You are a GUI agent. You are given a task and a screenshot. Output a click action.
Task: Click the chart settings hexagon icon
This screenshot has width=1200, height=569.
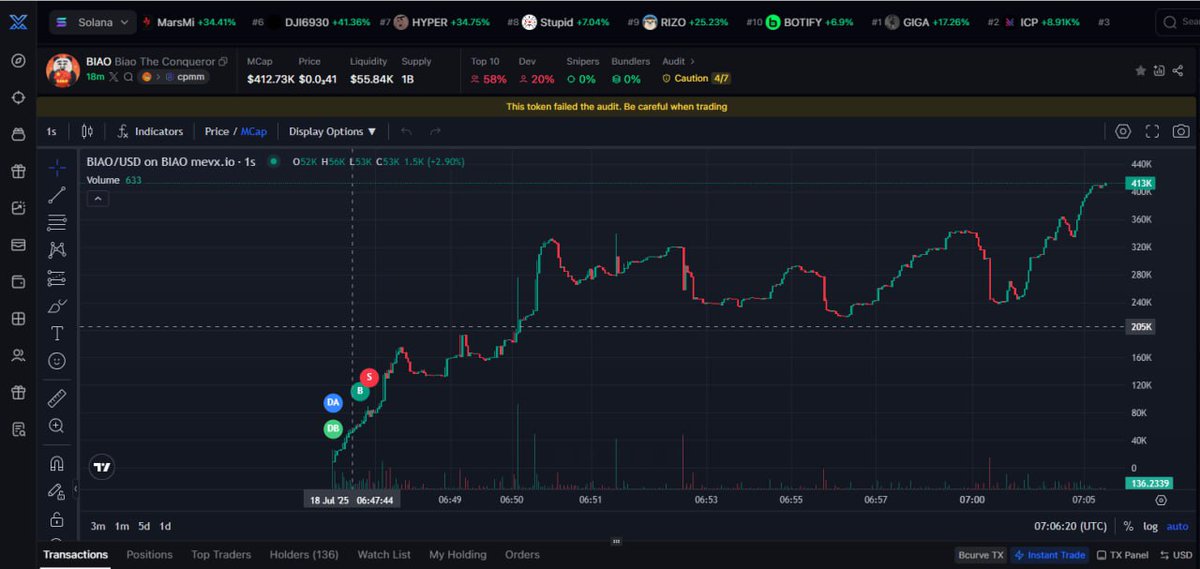click(x=1123, y=131)
